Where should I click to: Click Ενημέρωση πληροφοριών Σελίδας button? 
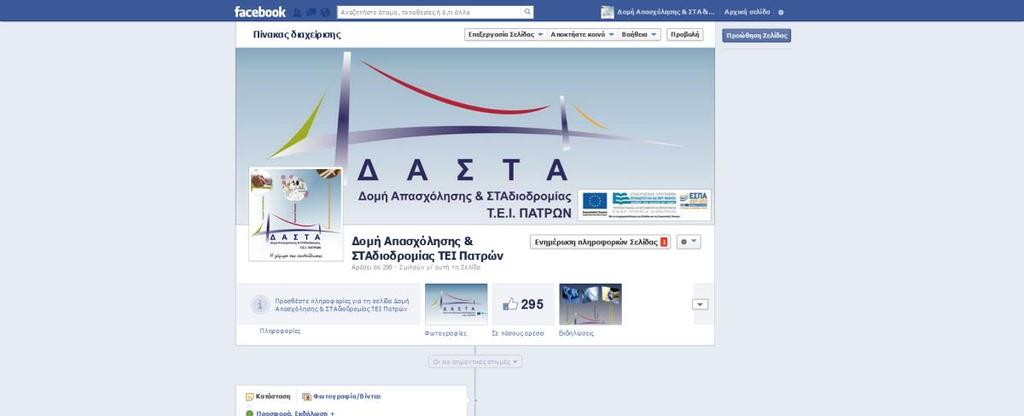[600, 242]
